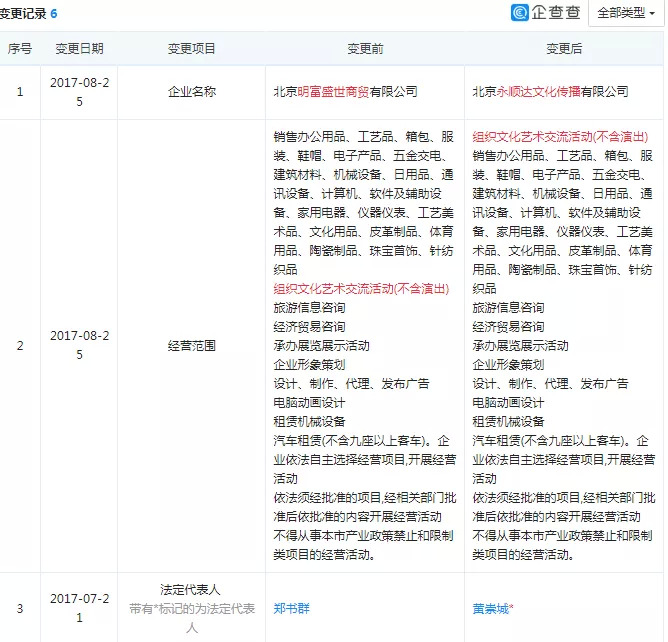Open 郑书群 legal representative link
668x642 pixels.
click(292, 607)
